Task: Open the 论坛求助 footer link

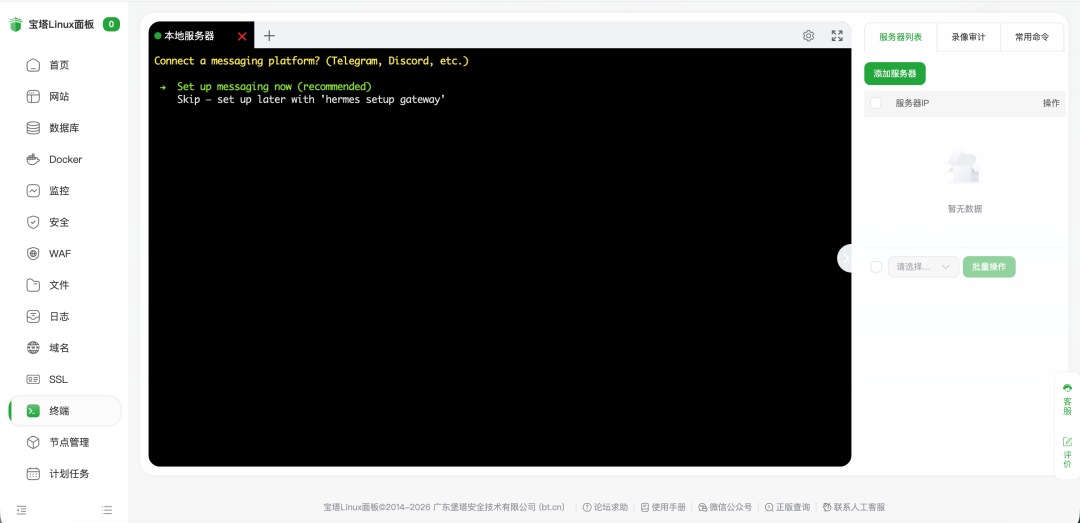Action: tap(605, 507)
